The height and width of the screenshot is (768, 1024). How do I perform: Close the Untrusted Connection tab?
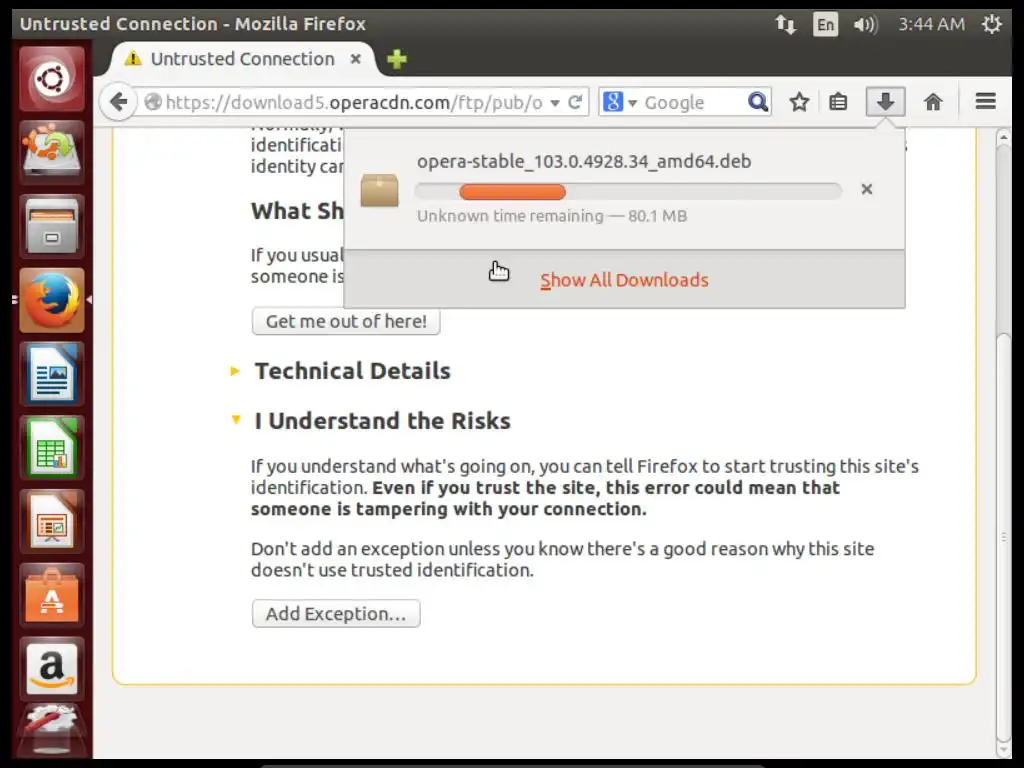tap(356, 59)
